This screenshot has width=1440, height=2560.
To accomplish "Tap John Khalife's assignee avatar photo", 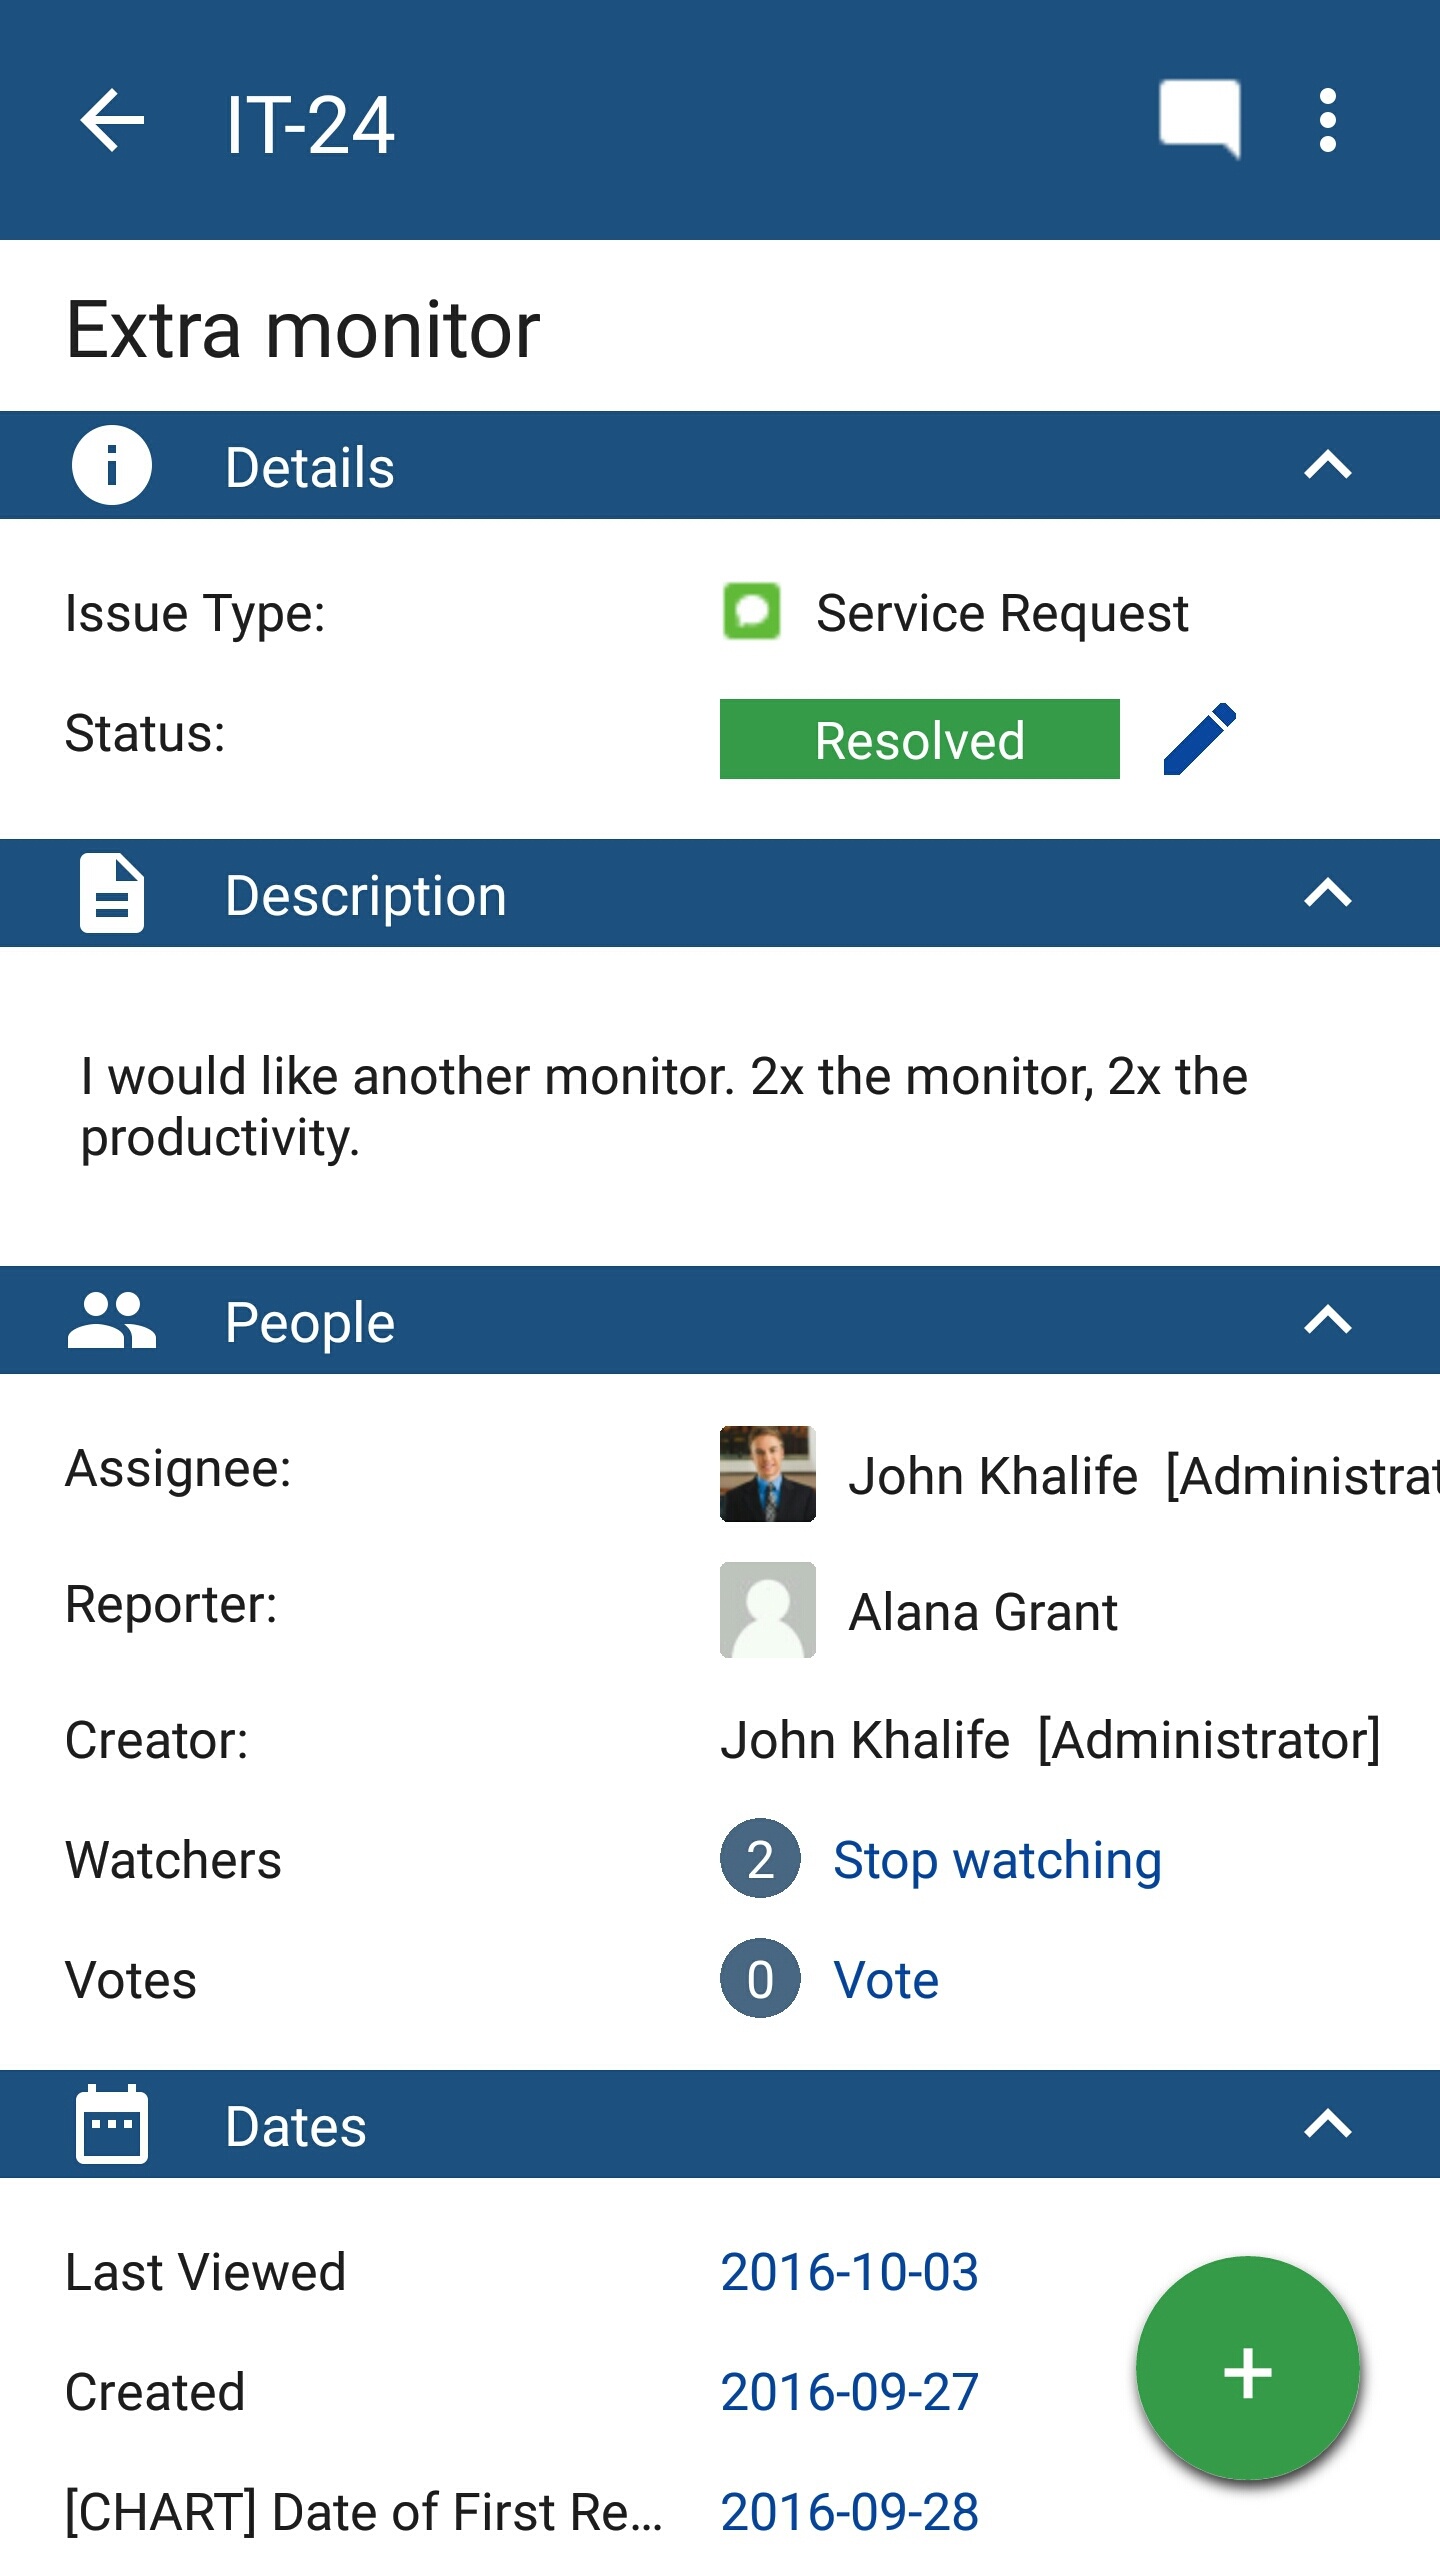I will point(767,1474).
